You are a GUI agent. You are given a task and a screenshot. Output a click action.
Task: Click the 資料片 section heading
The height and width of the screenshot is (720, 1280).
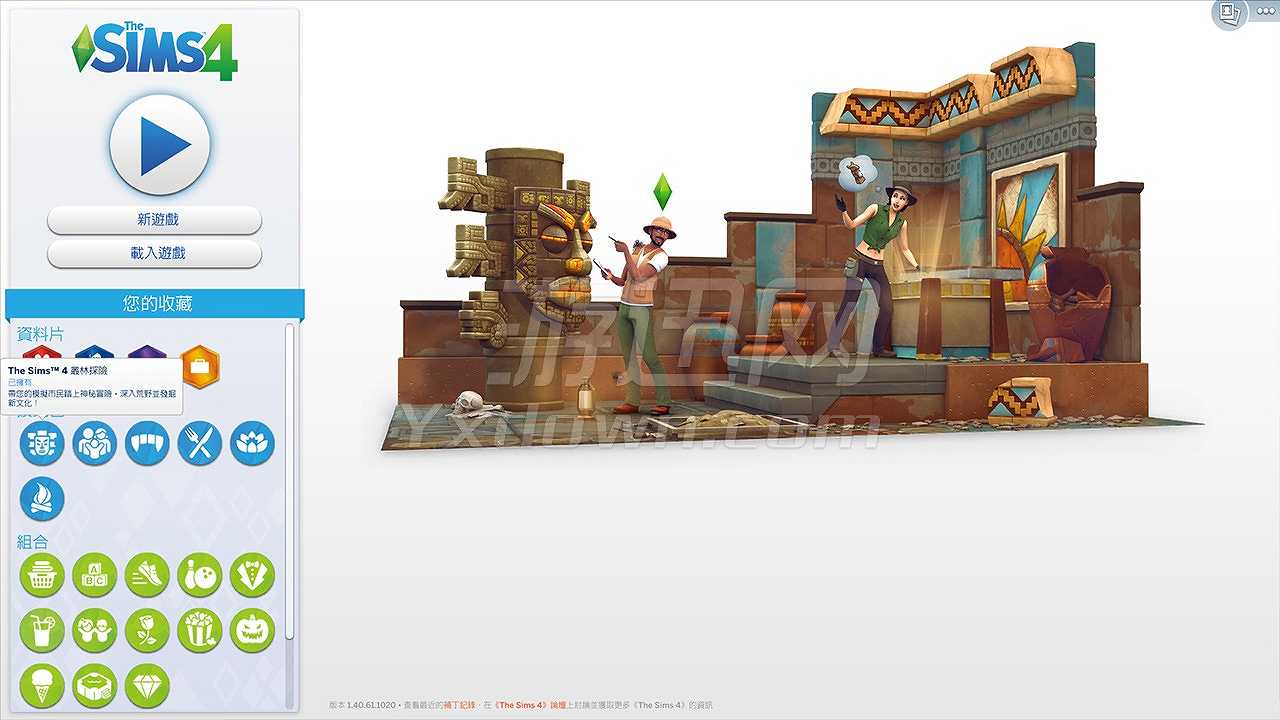coord(40,334)
